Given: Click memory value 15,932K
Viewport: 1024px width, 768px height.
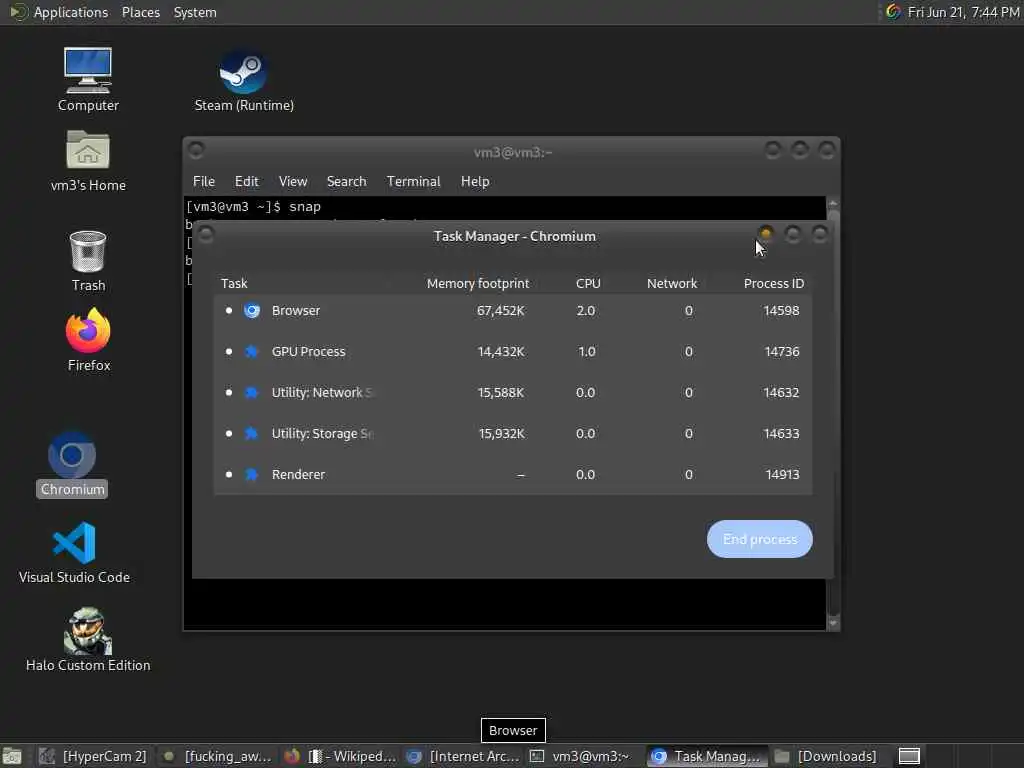Looking at the screenshot, I should tap(502, 434).
